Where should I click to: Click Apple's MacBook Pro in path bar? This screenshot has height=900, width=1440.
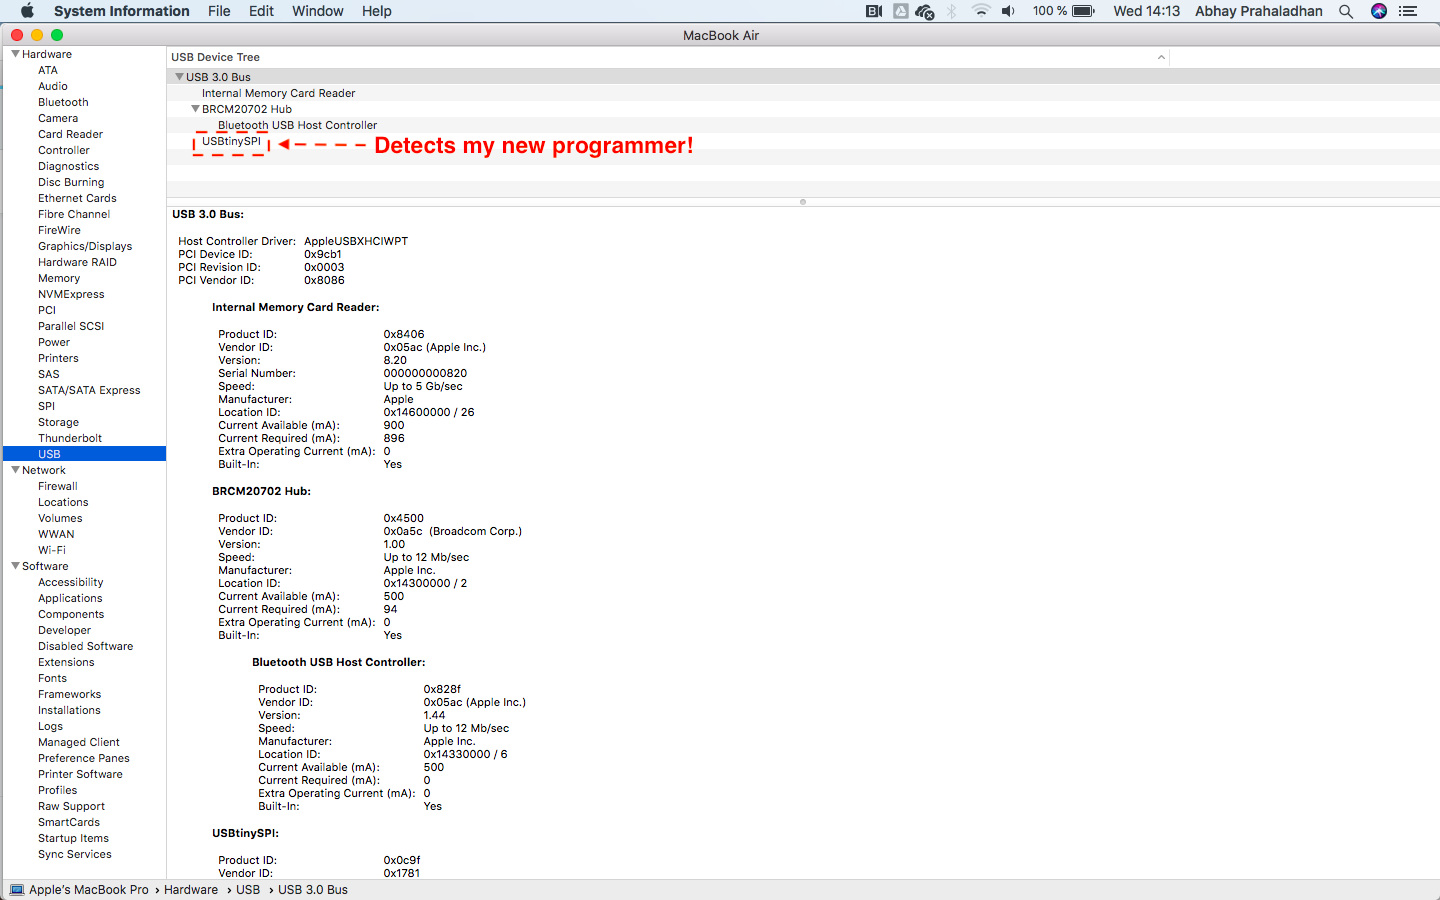pyautogui.click(x=89, y=890)
